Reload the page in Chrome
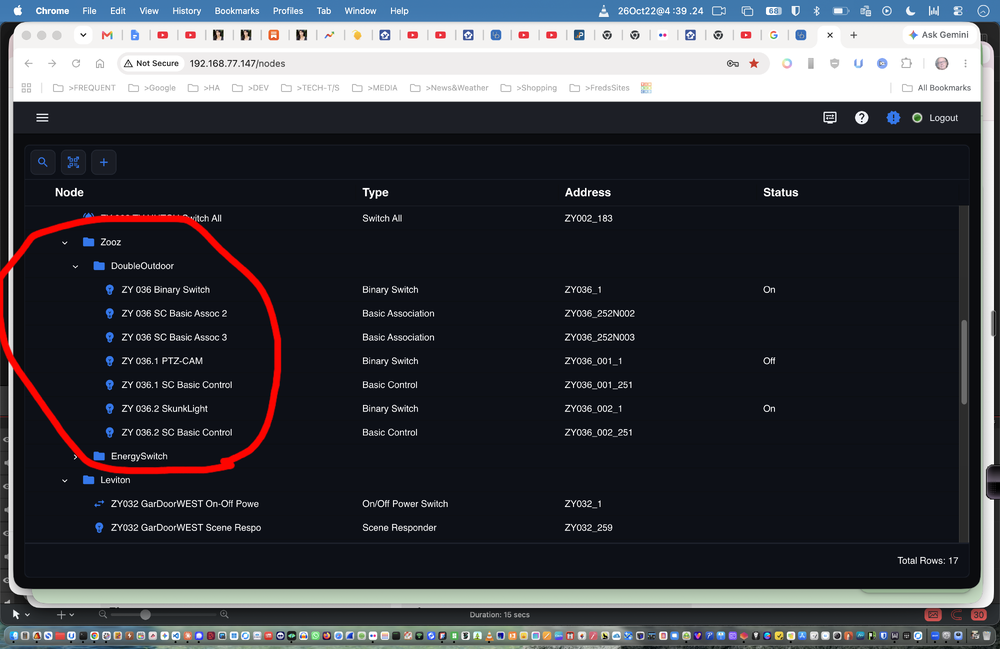Viewport: 1000px width, 649px height. [x=76, y=63]
